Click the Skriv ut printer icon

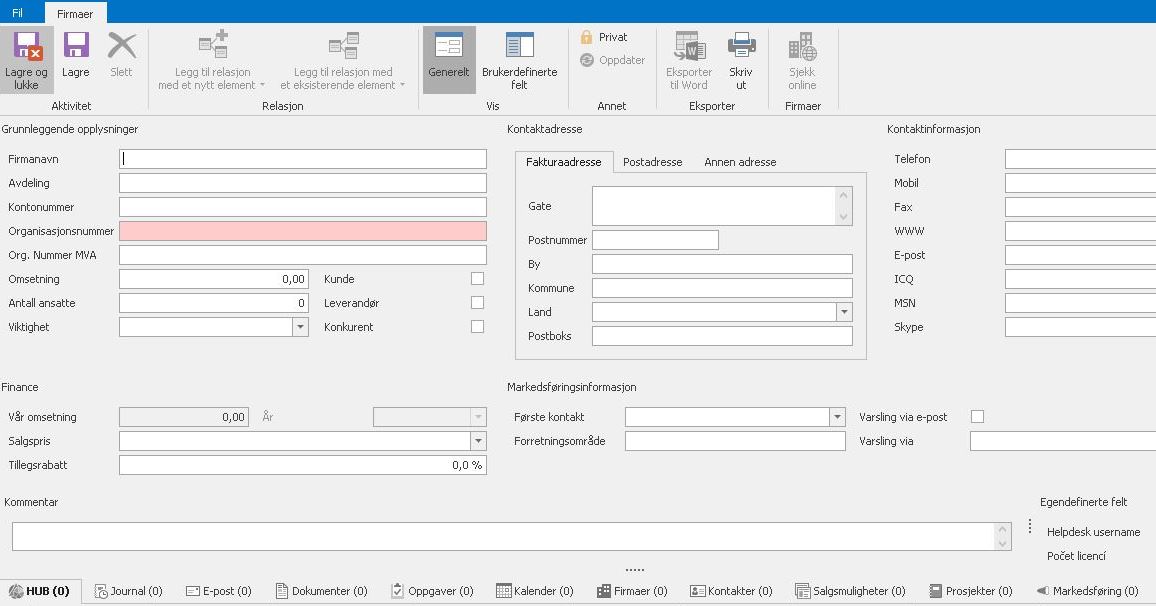click(742, 46)
